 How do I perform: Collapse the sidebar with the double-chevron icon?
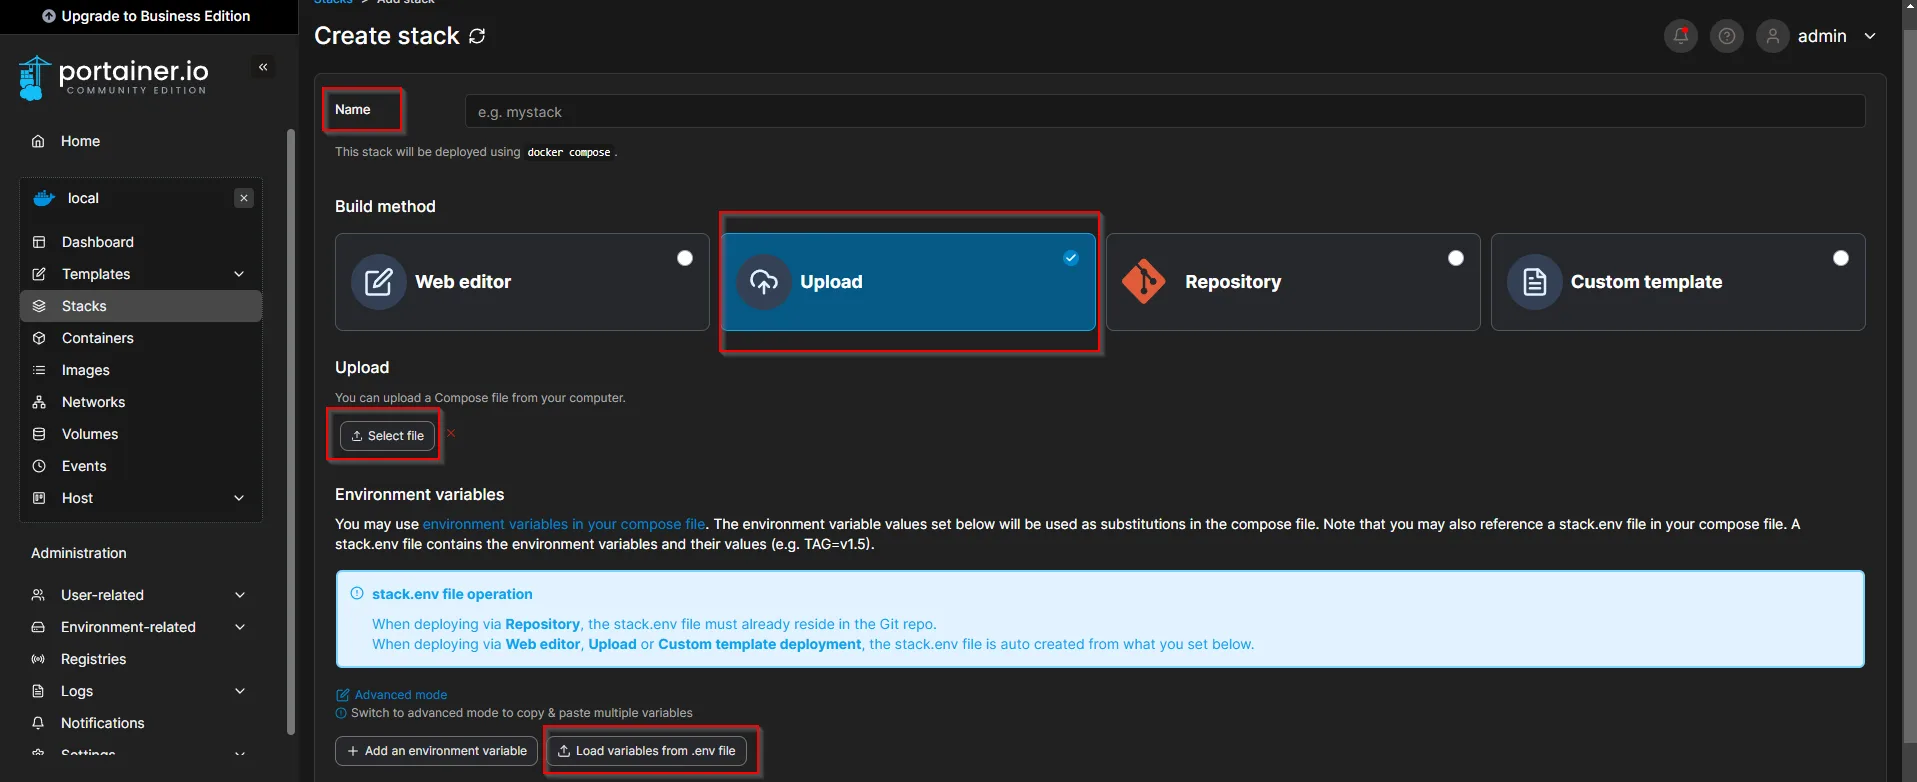click(263, 67)
